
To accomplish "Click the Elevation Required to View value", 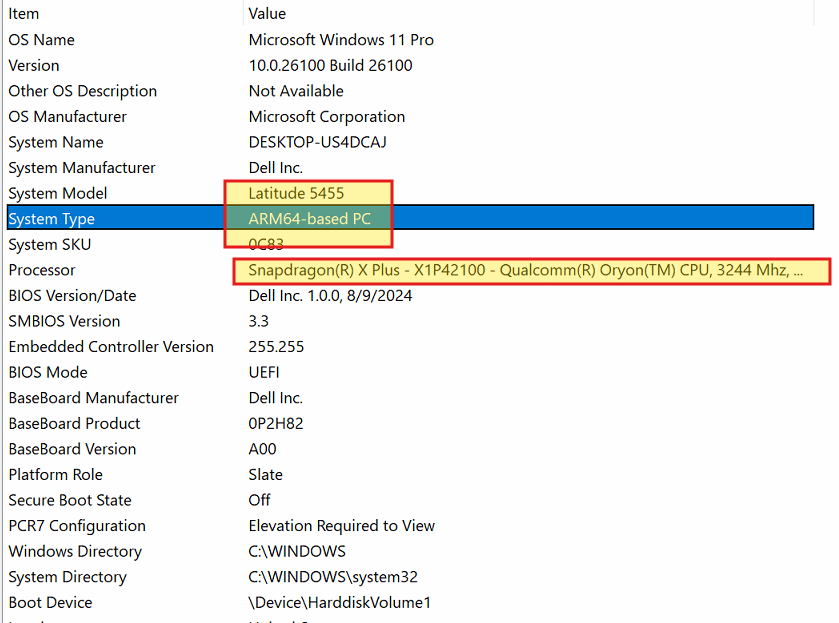I will point(341,526).
